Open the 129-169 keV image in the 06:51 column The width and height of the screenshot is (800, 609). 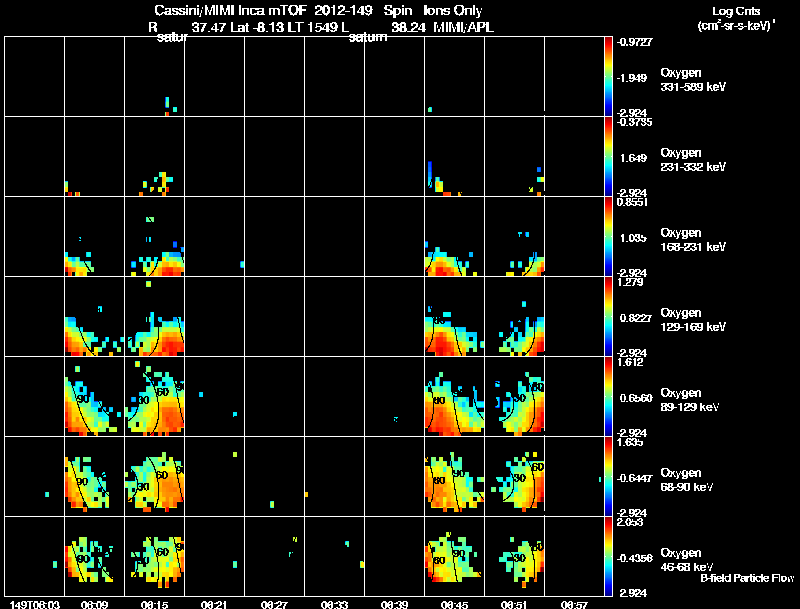coord(514,317)
